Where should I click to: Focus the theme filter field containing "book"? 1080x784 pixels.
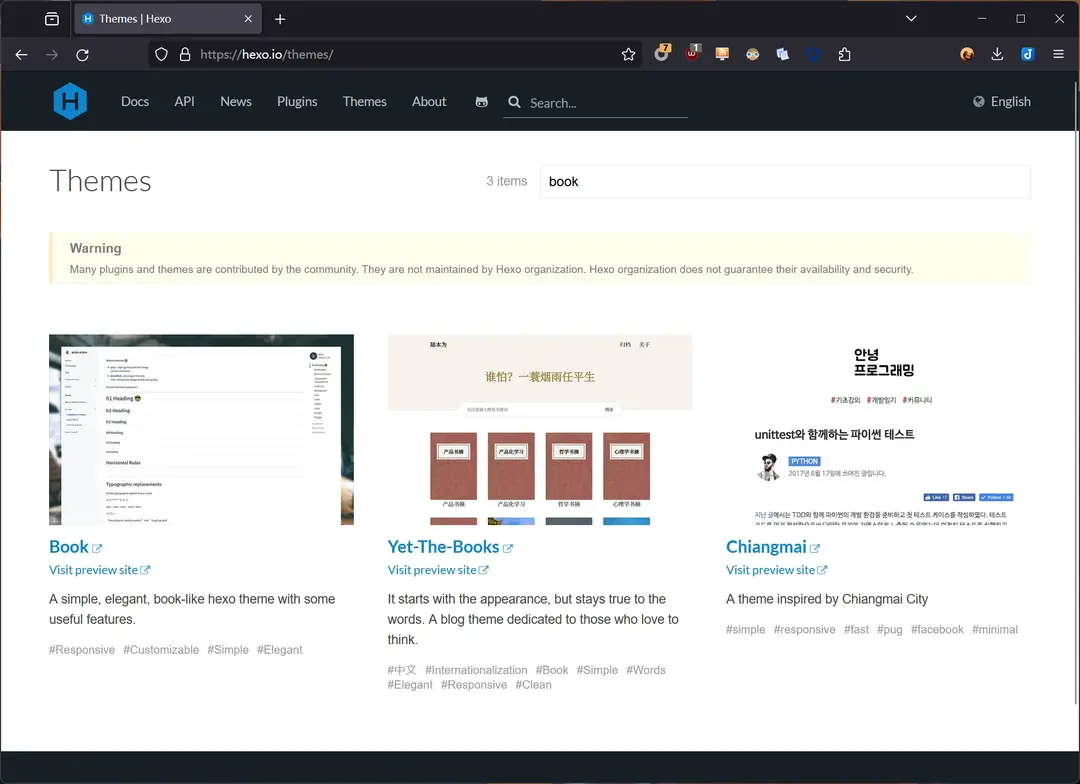pyautogui.click(x=785, y=182)
